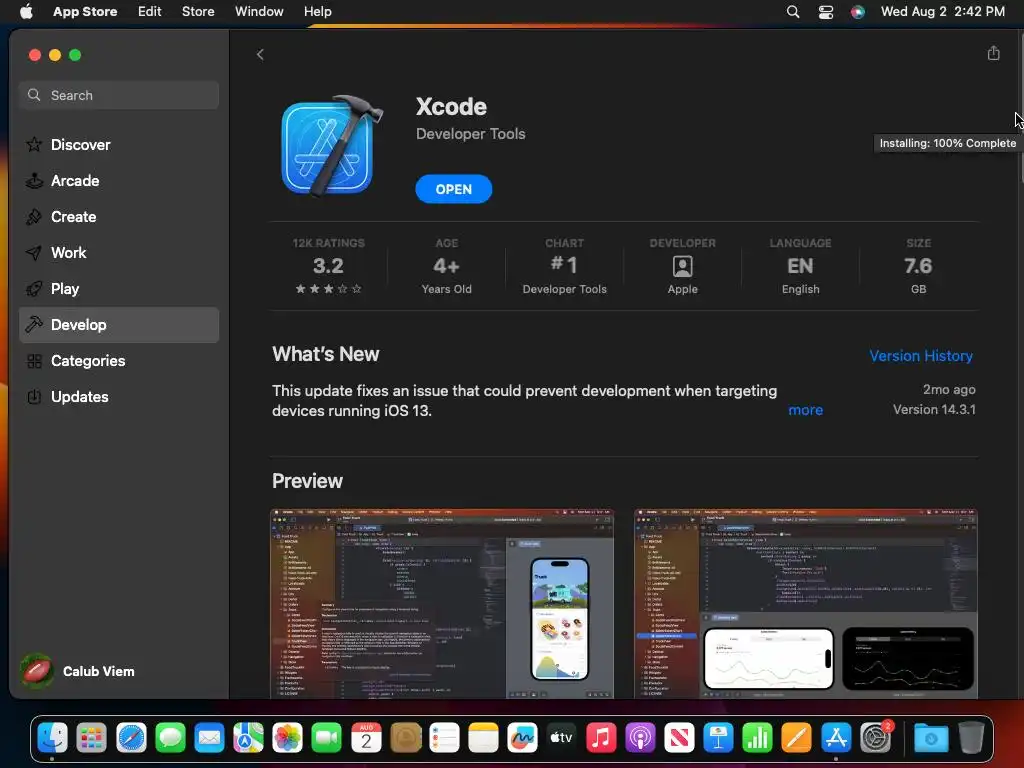Image resolution: width=1024 pixels, height=768 pixels.
Task: Open Numbers from the Dock
Action: click(x=758, y=738)
